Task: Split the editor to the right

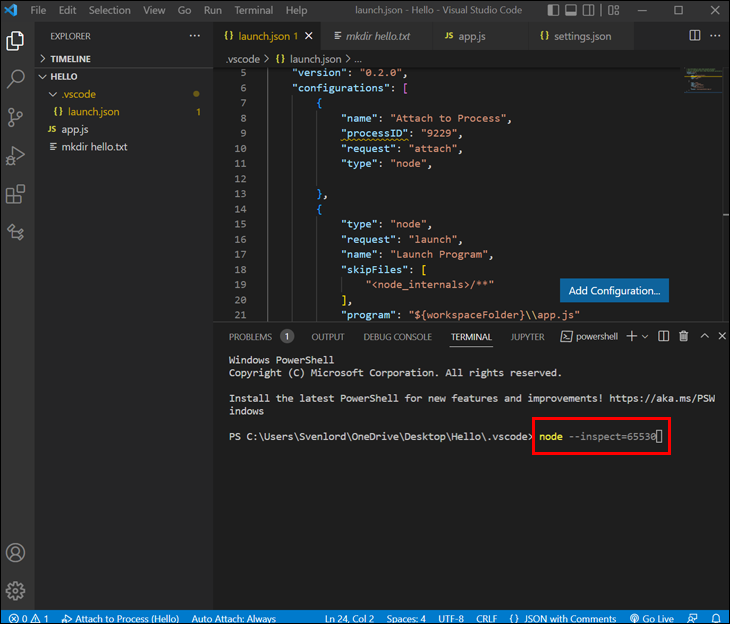Action: (695, 36)
